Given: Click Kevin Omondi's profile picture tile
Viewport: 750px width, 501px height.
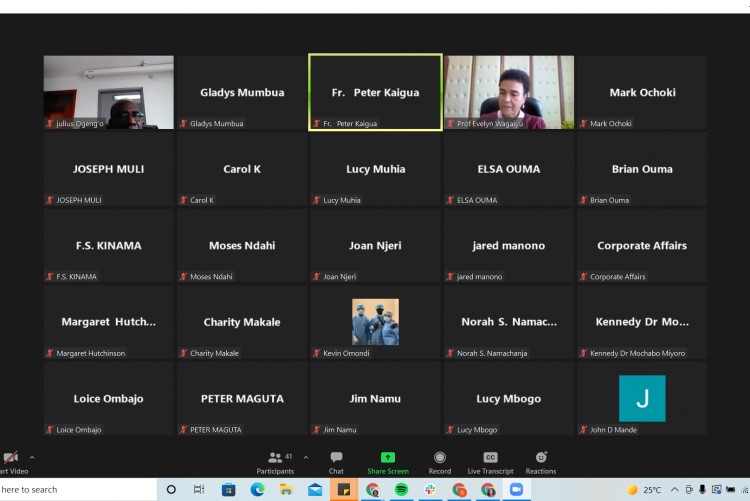Looking at the screenshot, I should [375, 322].
